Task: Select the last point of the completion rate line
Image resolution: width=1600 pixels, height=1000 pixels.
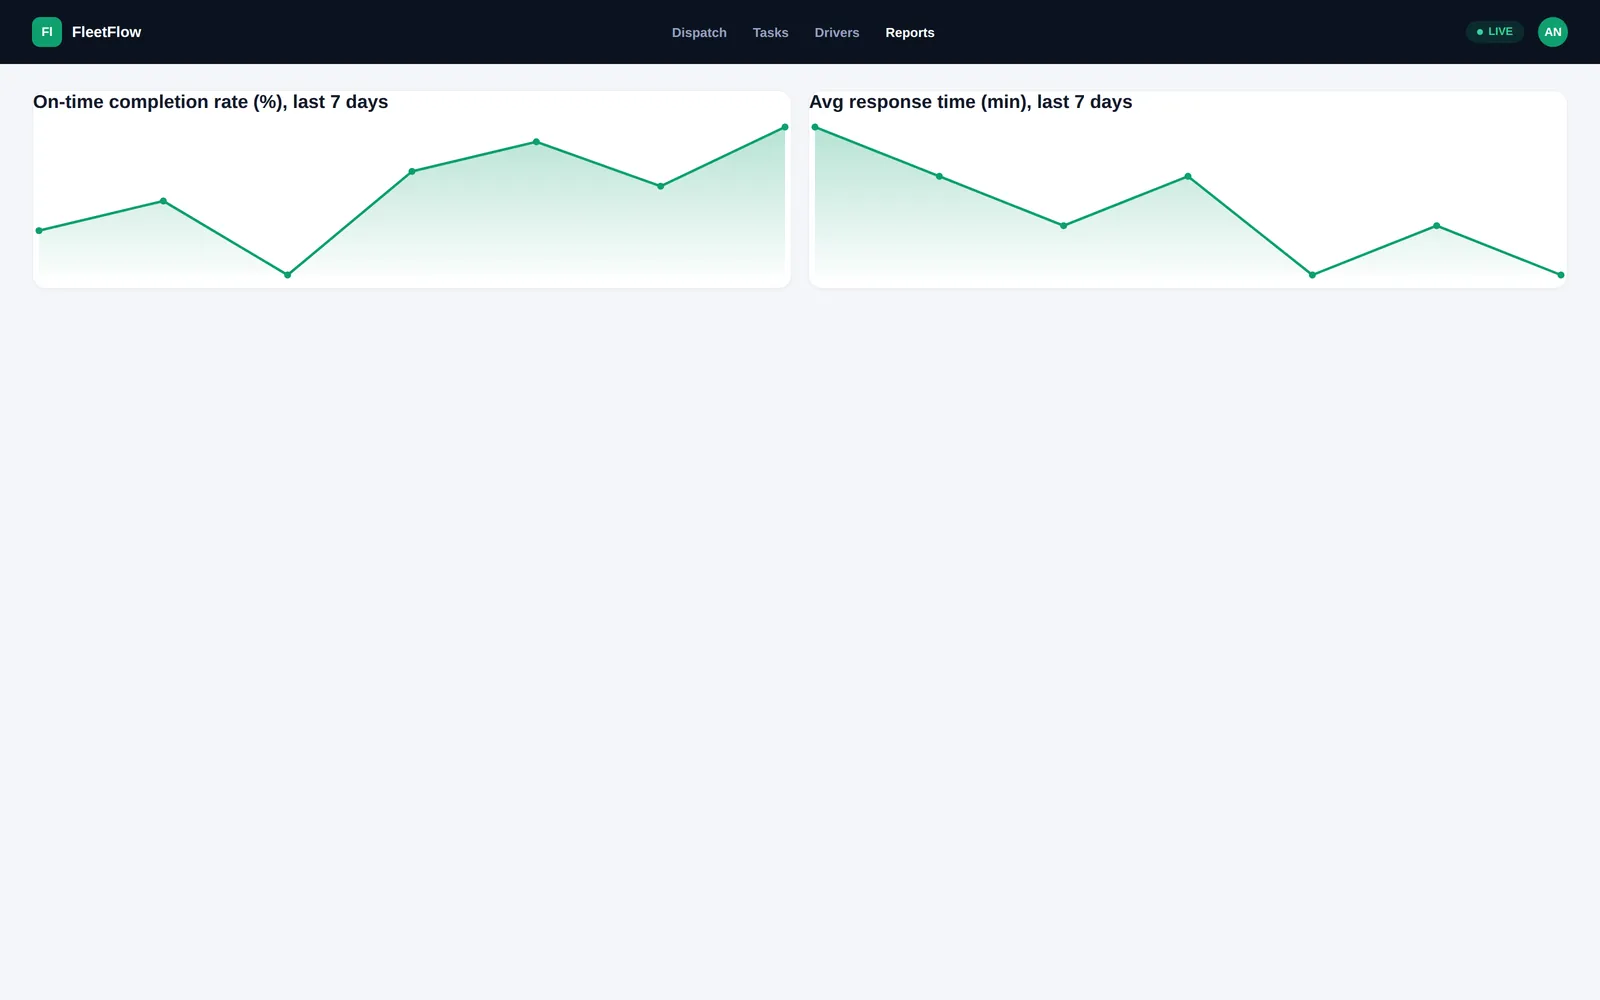Action: 785,127
